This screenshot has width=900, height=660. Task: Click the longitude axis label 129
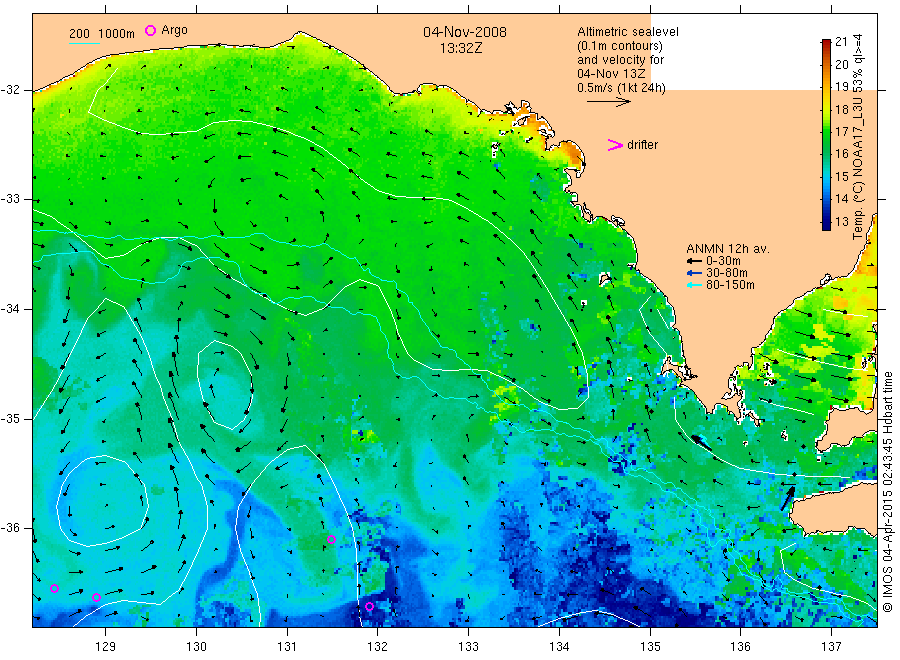click(x=106, y=647)
